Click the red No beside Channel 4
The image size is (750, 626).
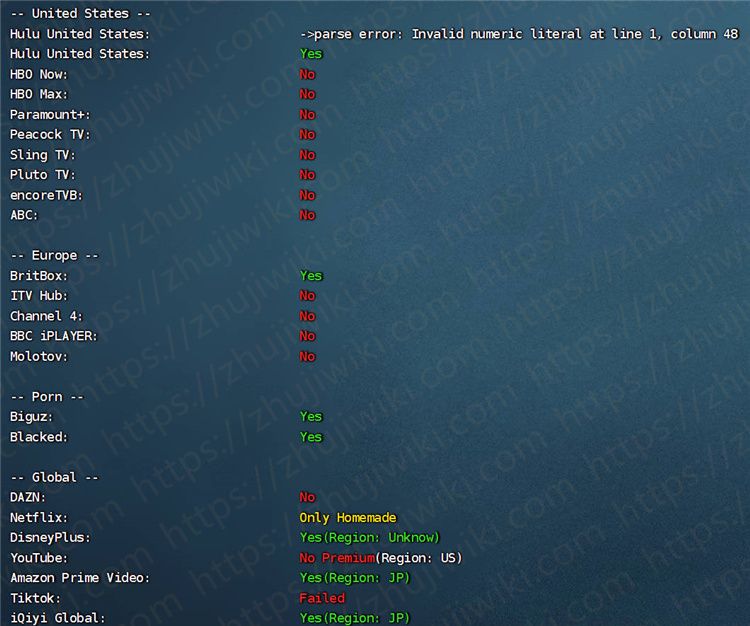308,316
